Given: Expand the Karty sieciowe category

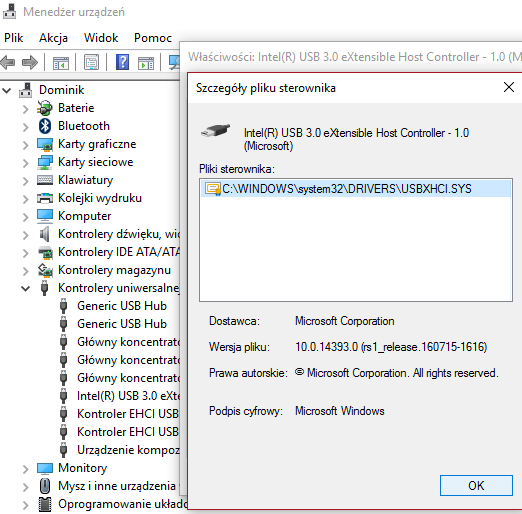Looking at the screenshot, I should [x=26, y=163].
